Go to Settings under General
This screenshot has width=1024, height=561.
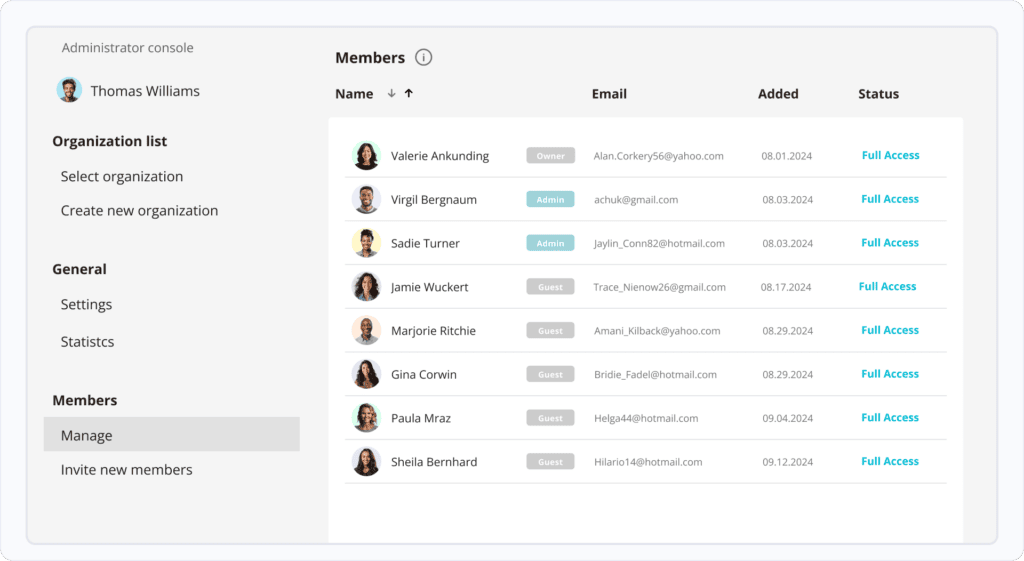pos(86,305)
